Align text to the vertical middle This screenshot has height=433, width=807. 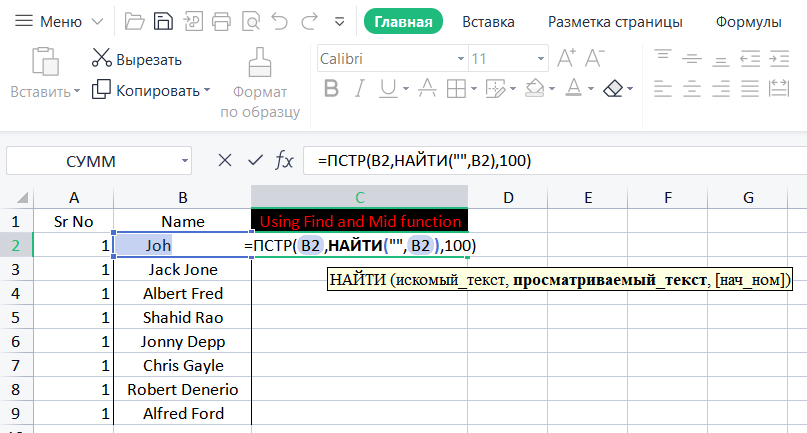(692, 59)
